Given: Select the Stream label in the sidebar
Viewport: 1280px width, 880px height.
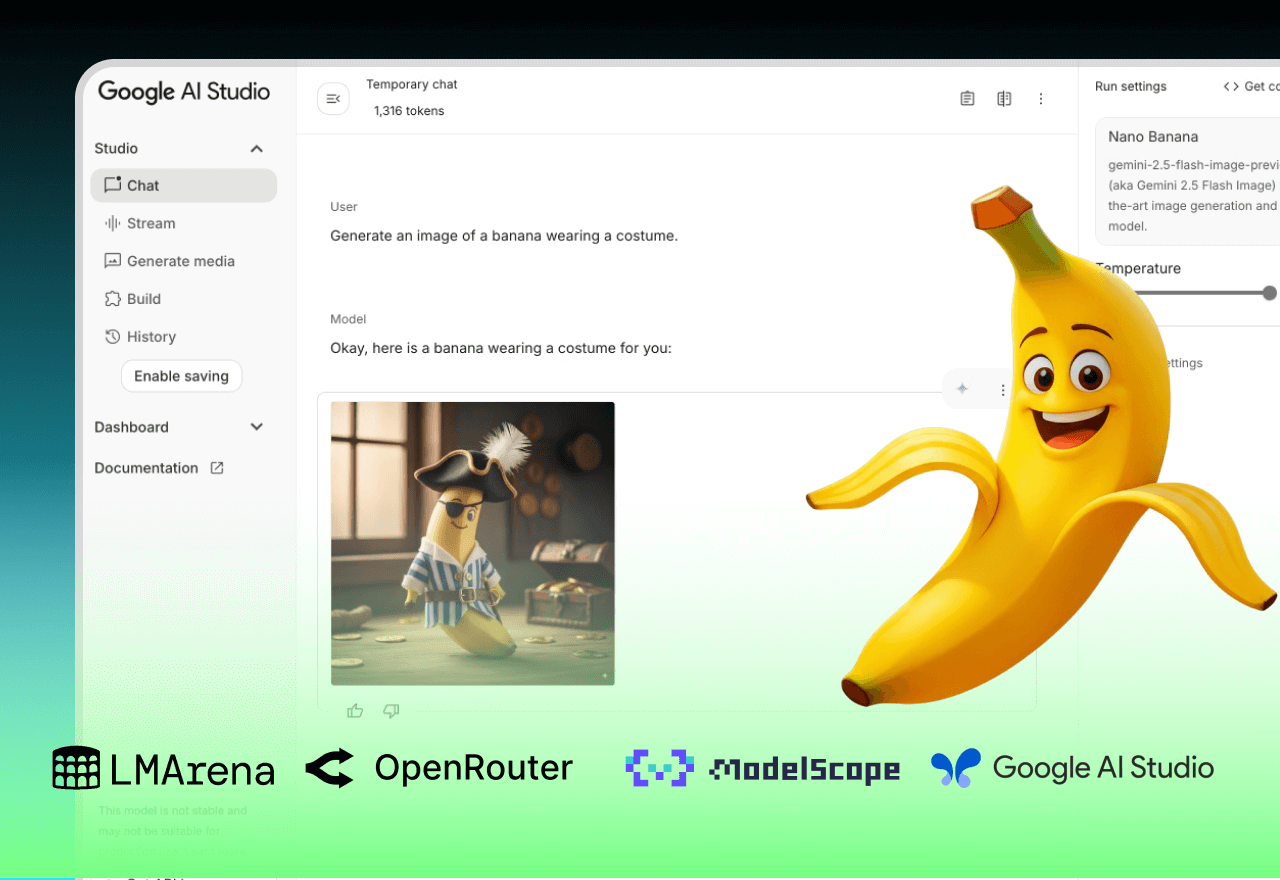Looking at the screenshot, I should tap(151, 223).
